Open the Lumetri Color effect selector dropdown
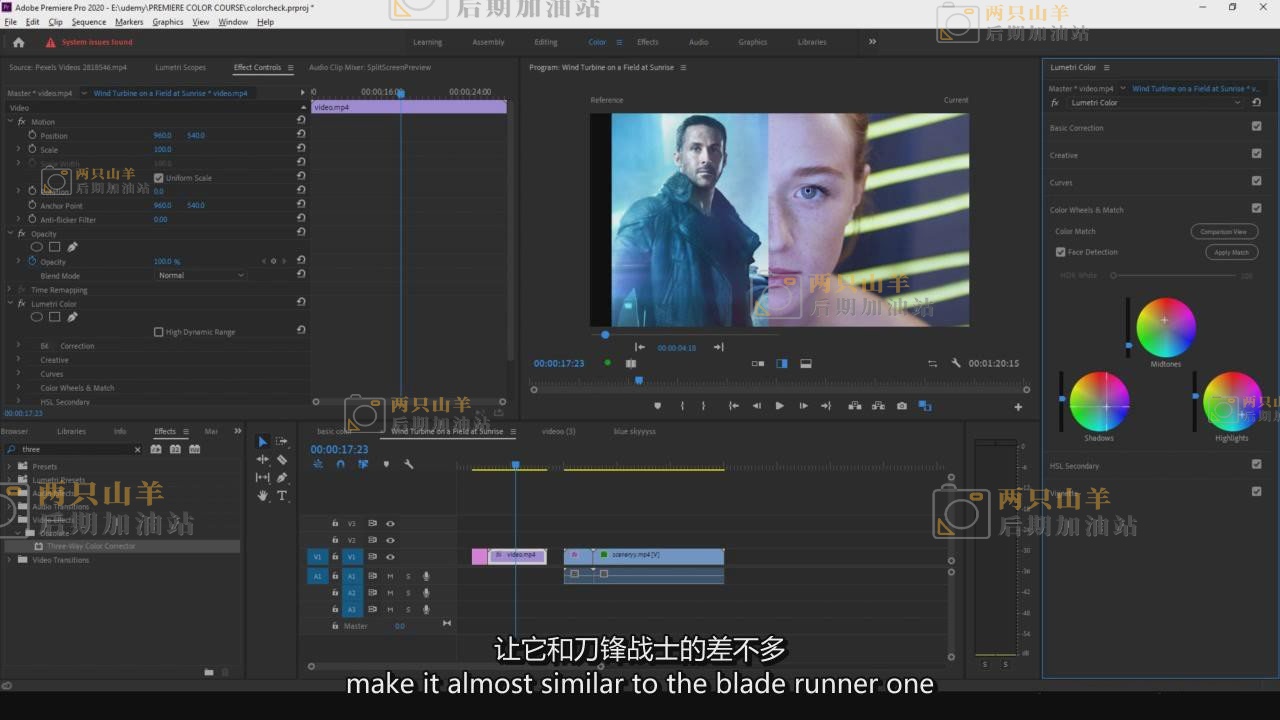Image resolution: width=1280 pixels, height=720 pixels. tap(1155, 102)
